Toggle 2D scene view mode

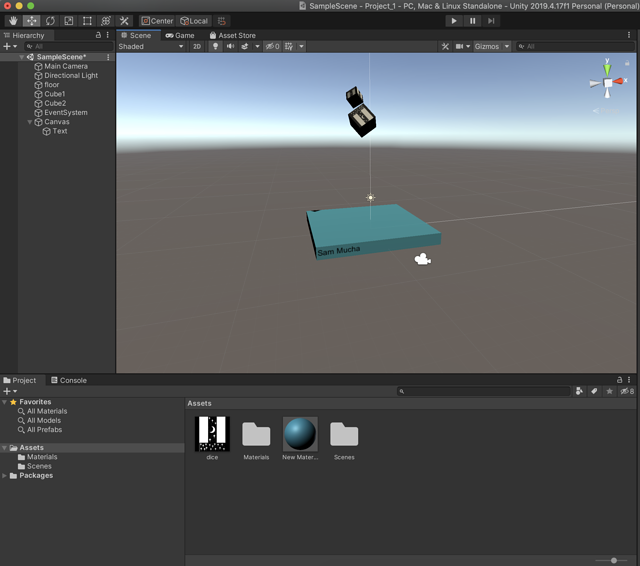(x=197, y=47)
